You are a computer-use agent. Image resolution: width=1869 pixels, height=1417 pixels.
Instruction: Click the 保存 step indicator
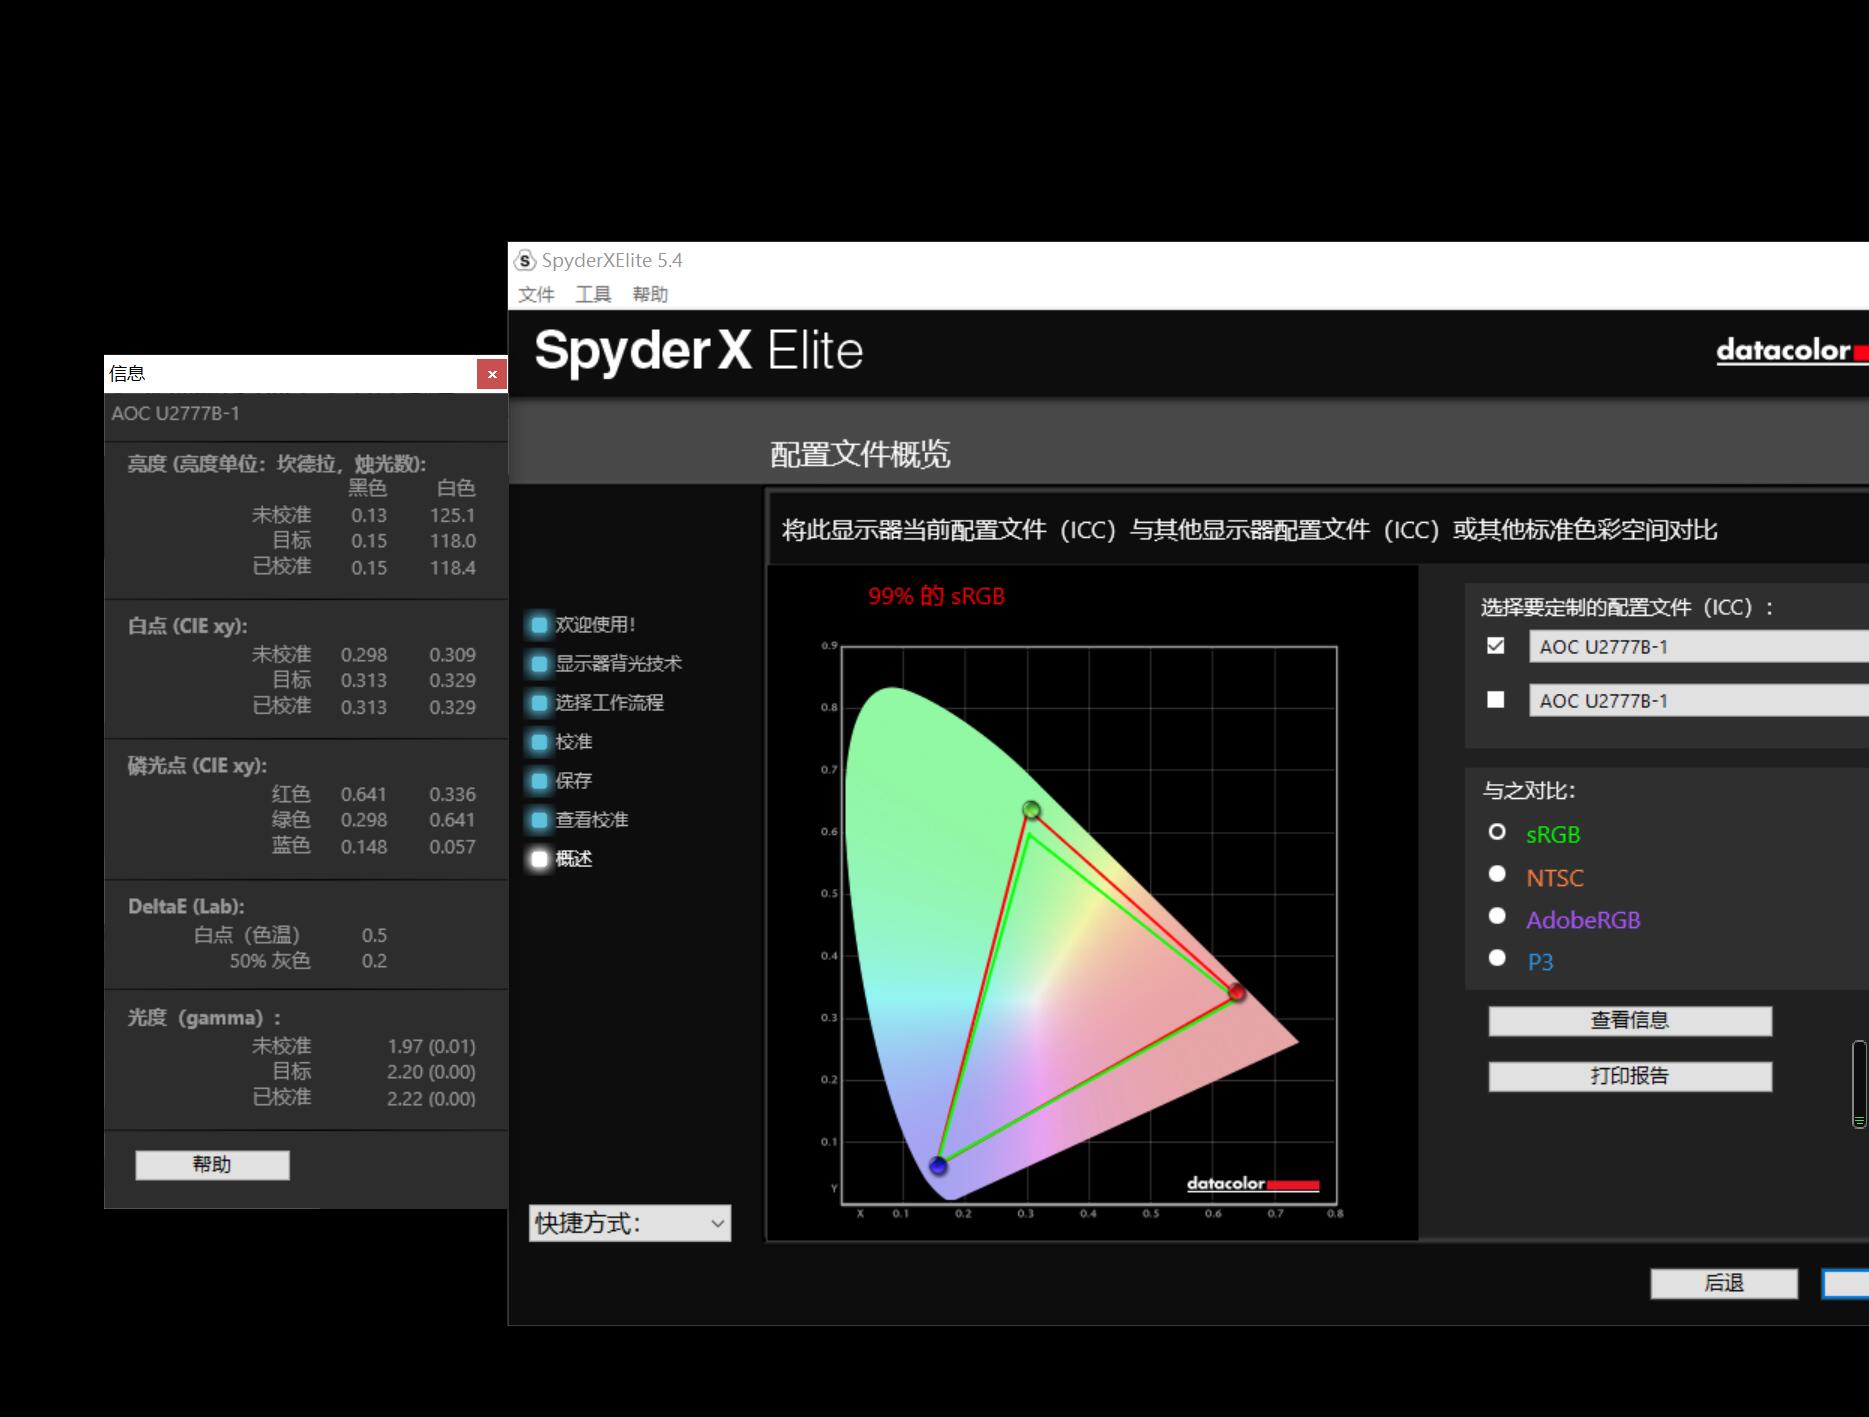pyautogui.click(x=539, y=781)
